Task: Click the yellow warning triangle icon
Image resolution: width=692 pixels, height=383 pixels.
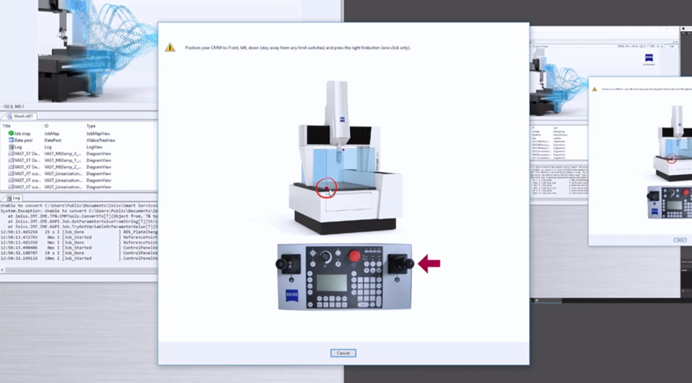Action: (x=170, y=47)
